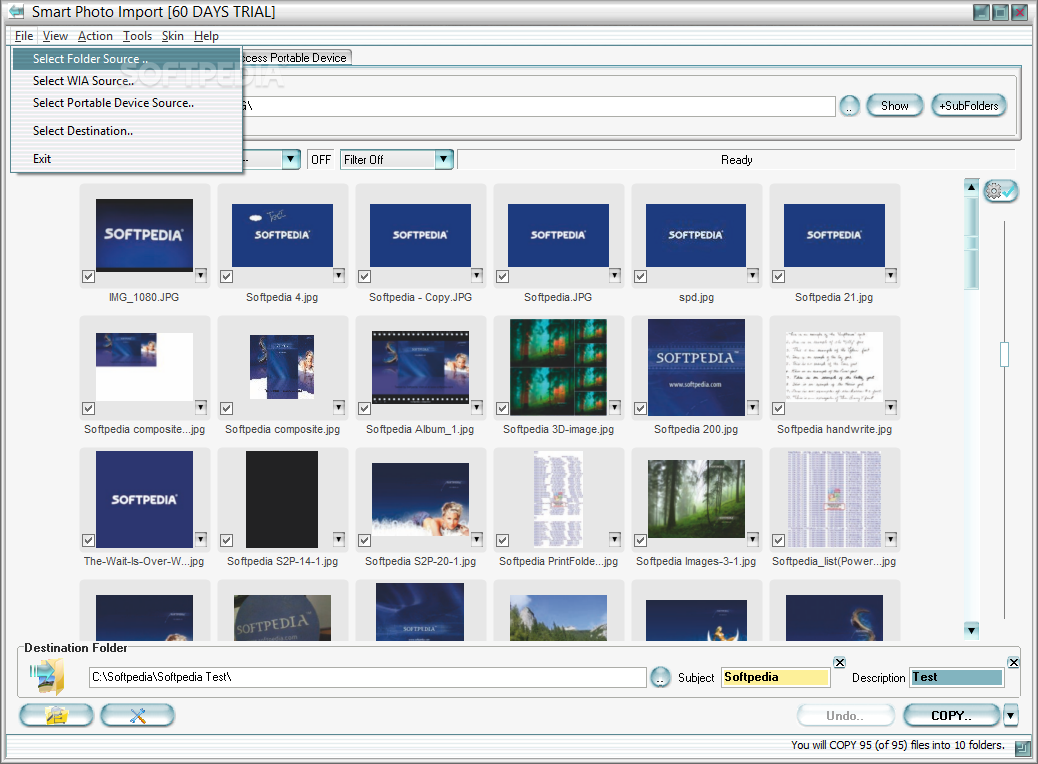The image size is (1038, 764).
Task: Choose Select Portable Device Source entry
Action: point(126,103)
